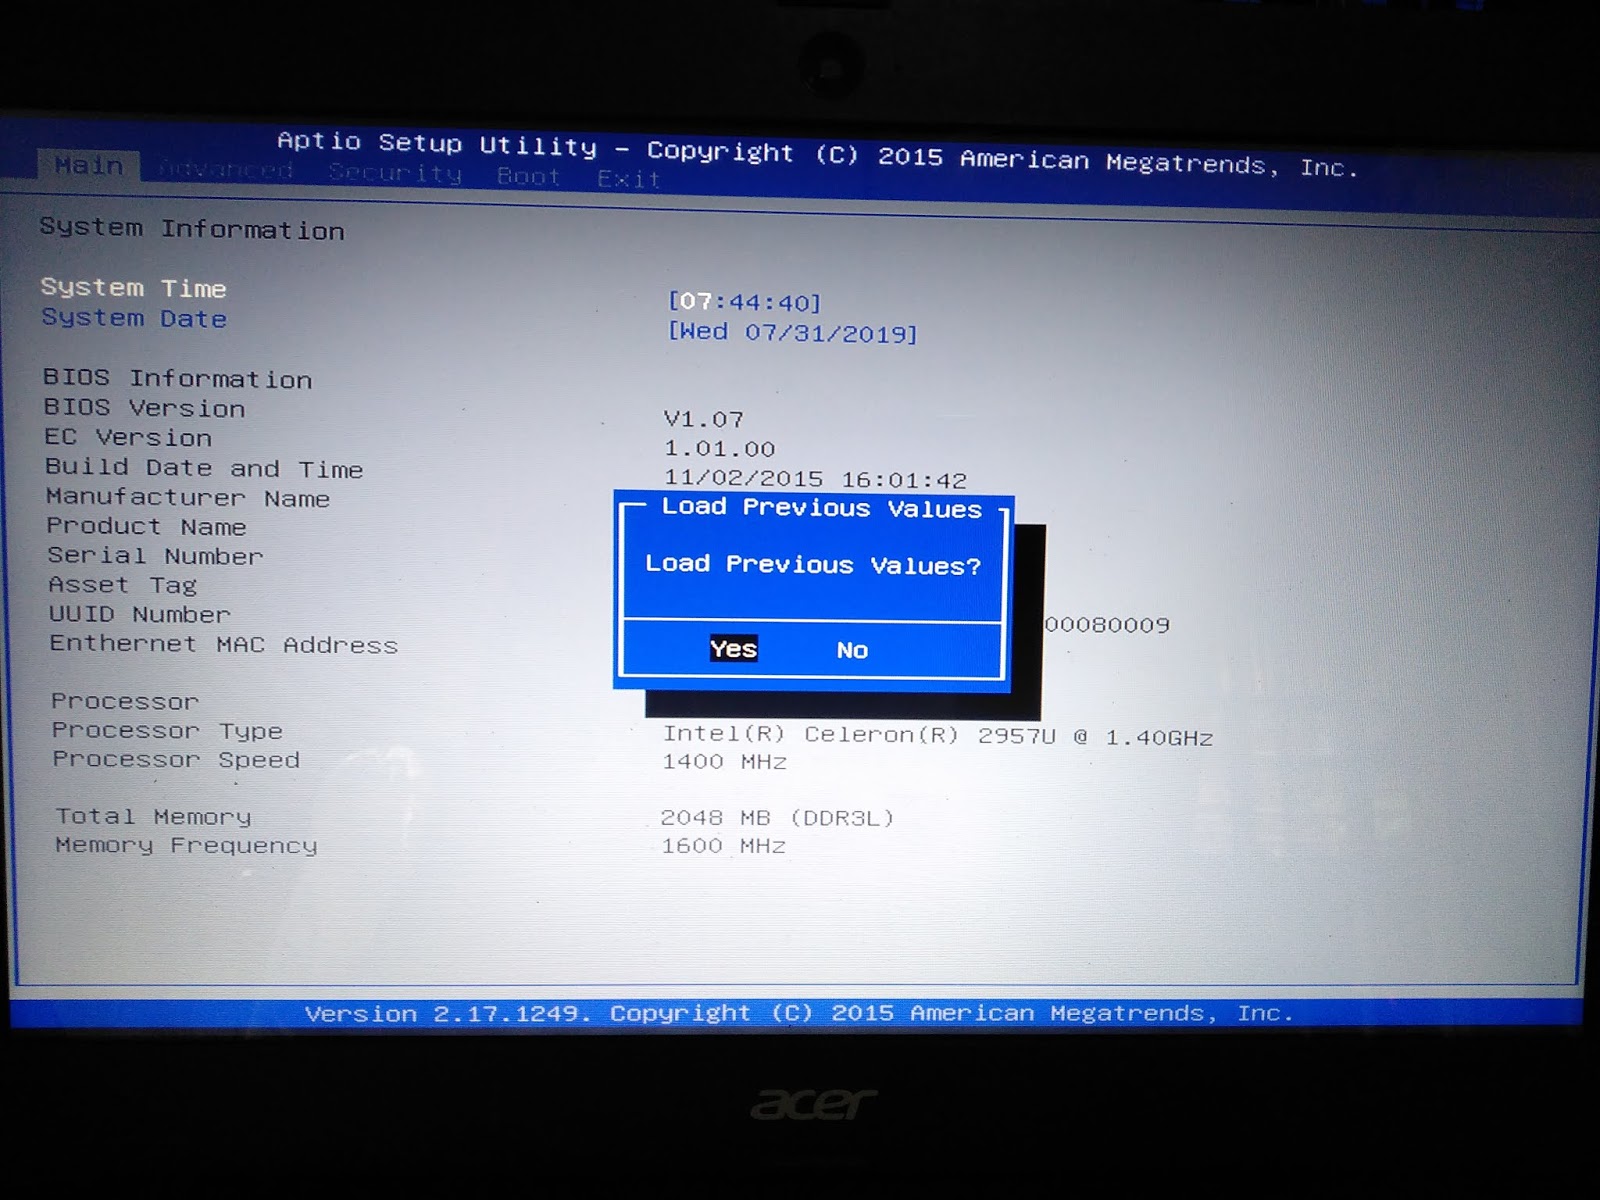Click the System Time label
The width and height of the screenshot is (1600, 1200).
[x=133, y=288]
